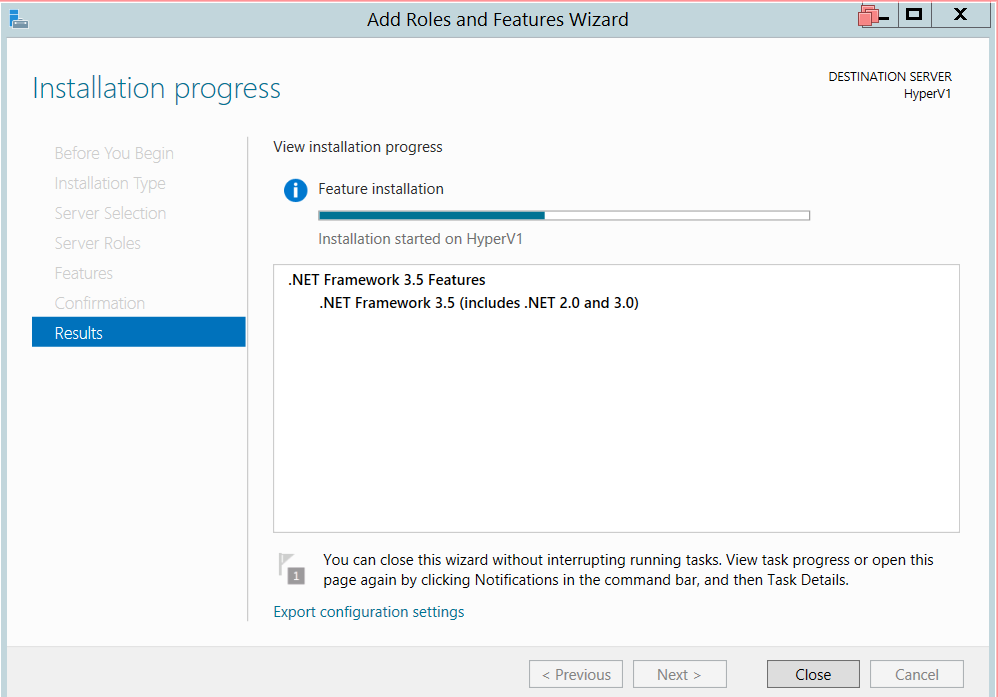Screen dimensions: 998x697
Task: Select Before You Begin step
Action: point(114,153)
